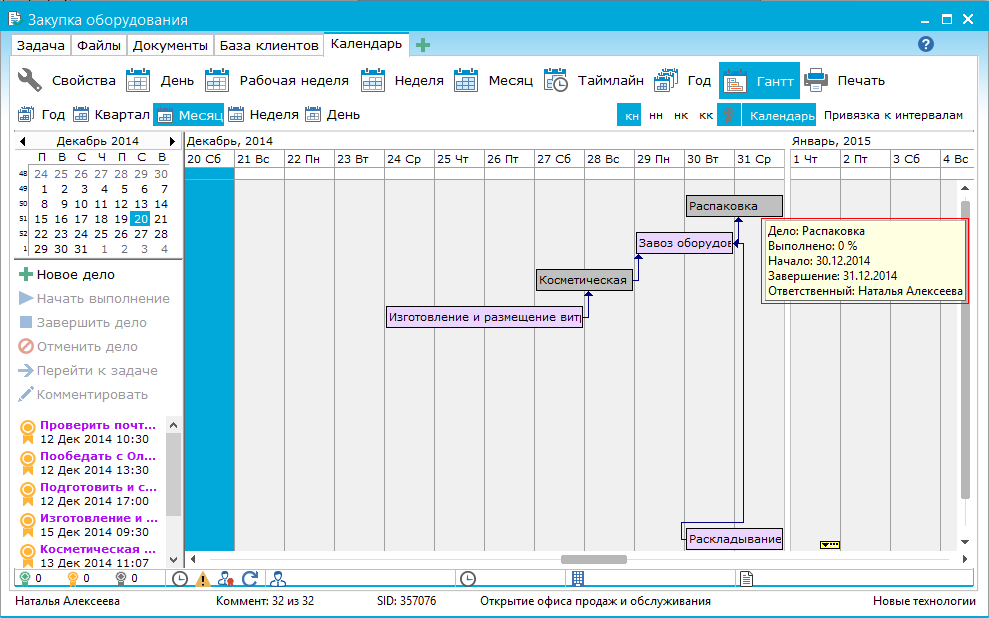Image resolution: width=989 pixels, height=618 pixels.
Task: Toggle the Календарь button in Gantt toolbar
Action: tap(779, 115)
